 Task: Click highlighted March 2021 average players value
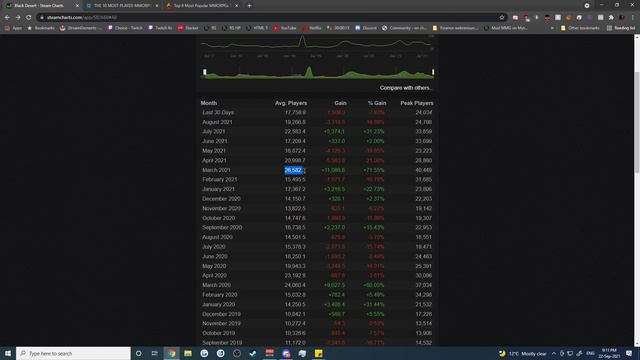click(x=294, y=170)
